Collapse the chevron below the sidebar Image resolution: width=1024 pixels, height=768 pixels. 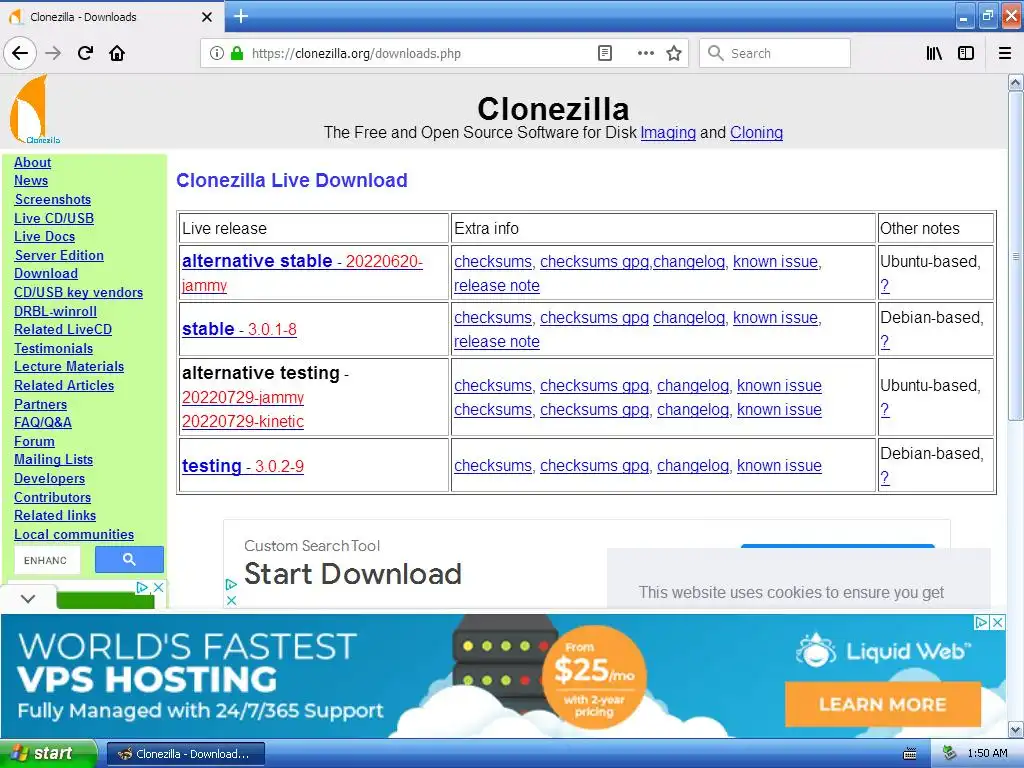coord(28,598)
